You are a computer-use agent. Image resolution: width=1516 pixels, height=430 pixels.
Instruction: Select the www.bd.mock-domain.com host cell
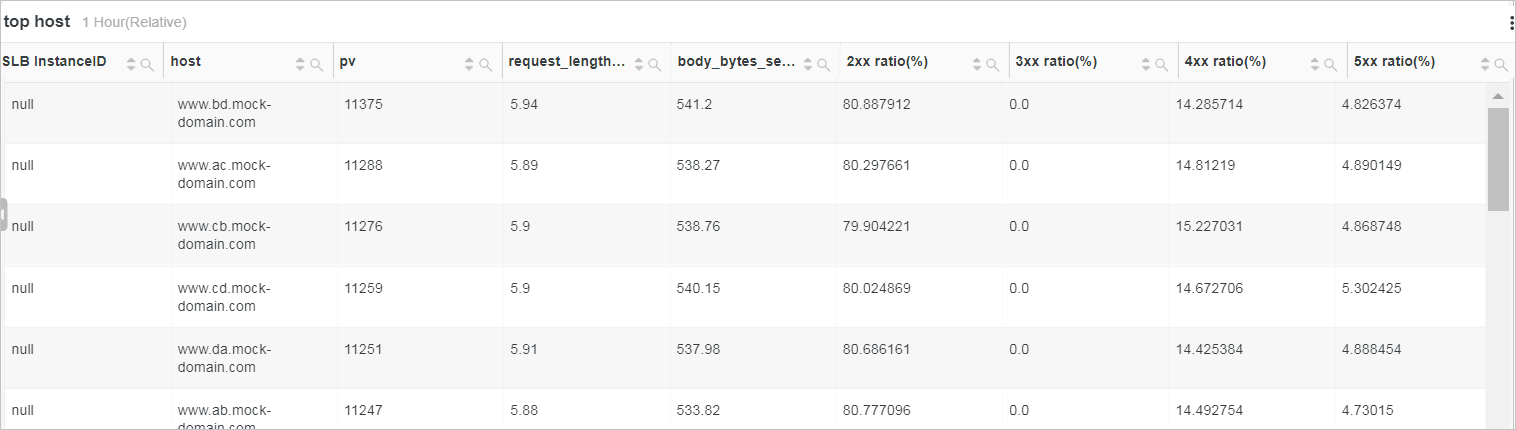(224, 113)
